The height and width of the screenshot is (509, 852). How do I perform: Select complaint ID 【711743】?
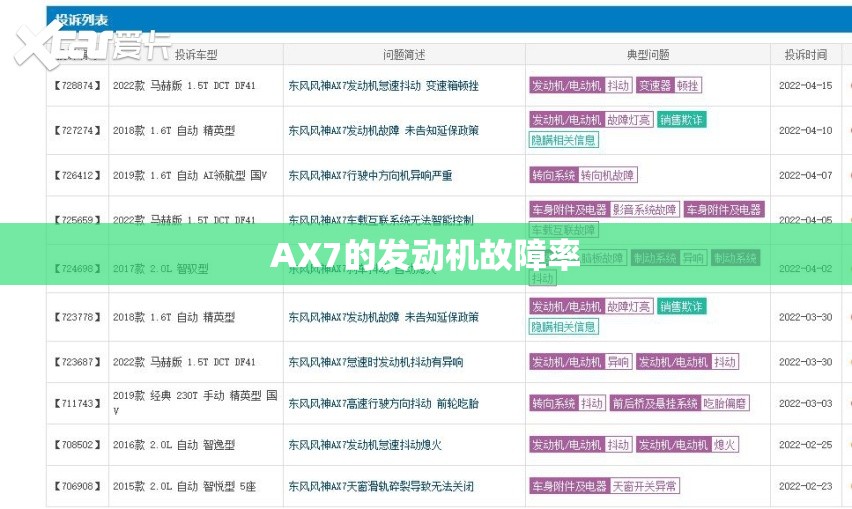pyautogui.click(x=78, y=403)
